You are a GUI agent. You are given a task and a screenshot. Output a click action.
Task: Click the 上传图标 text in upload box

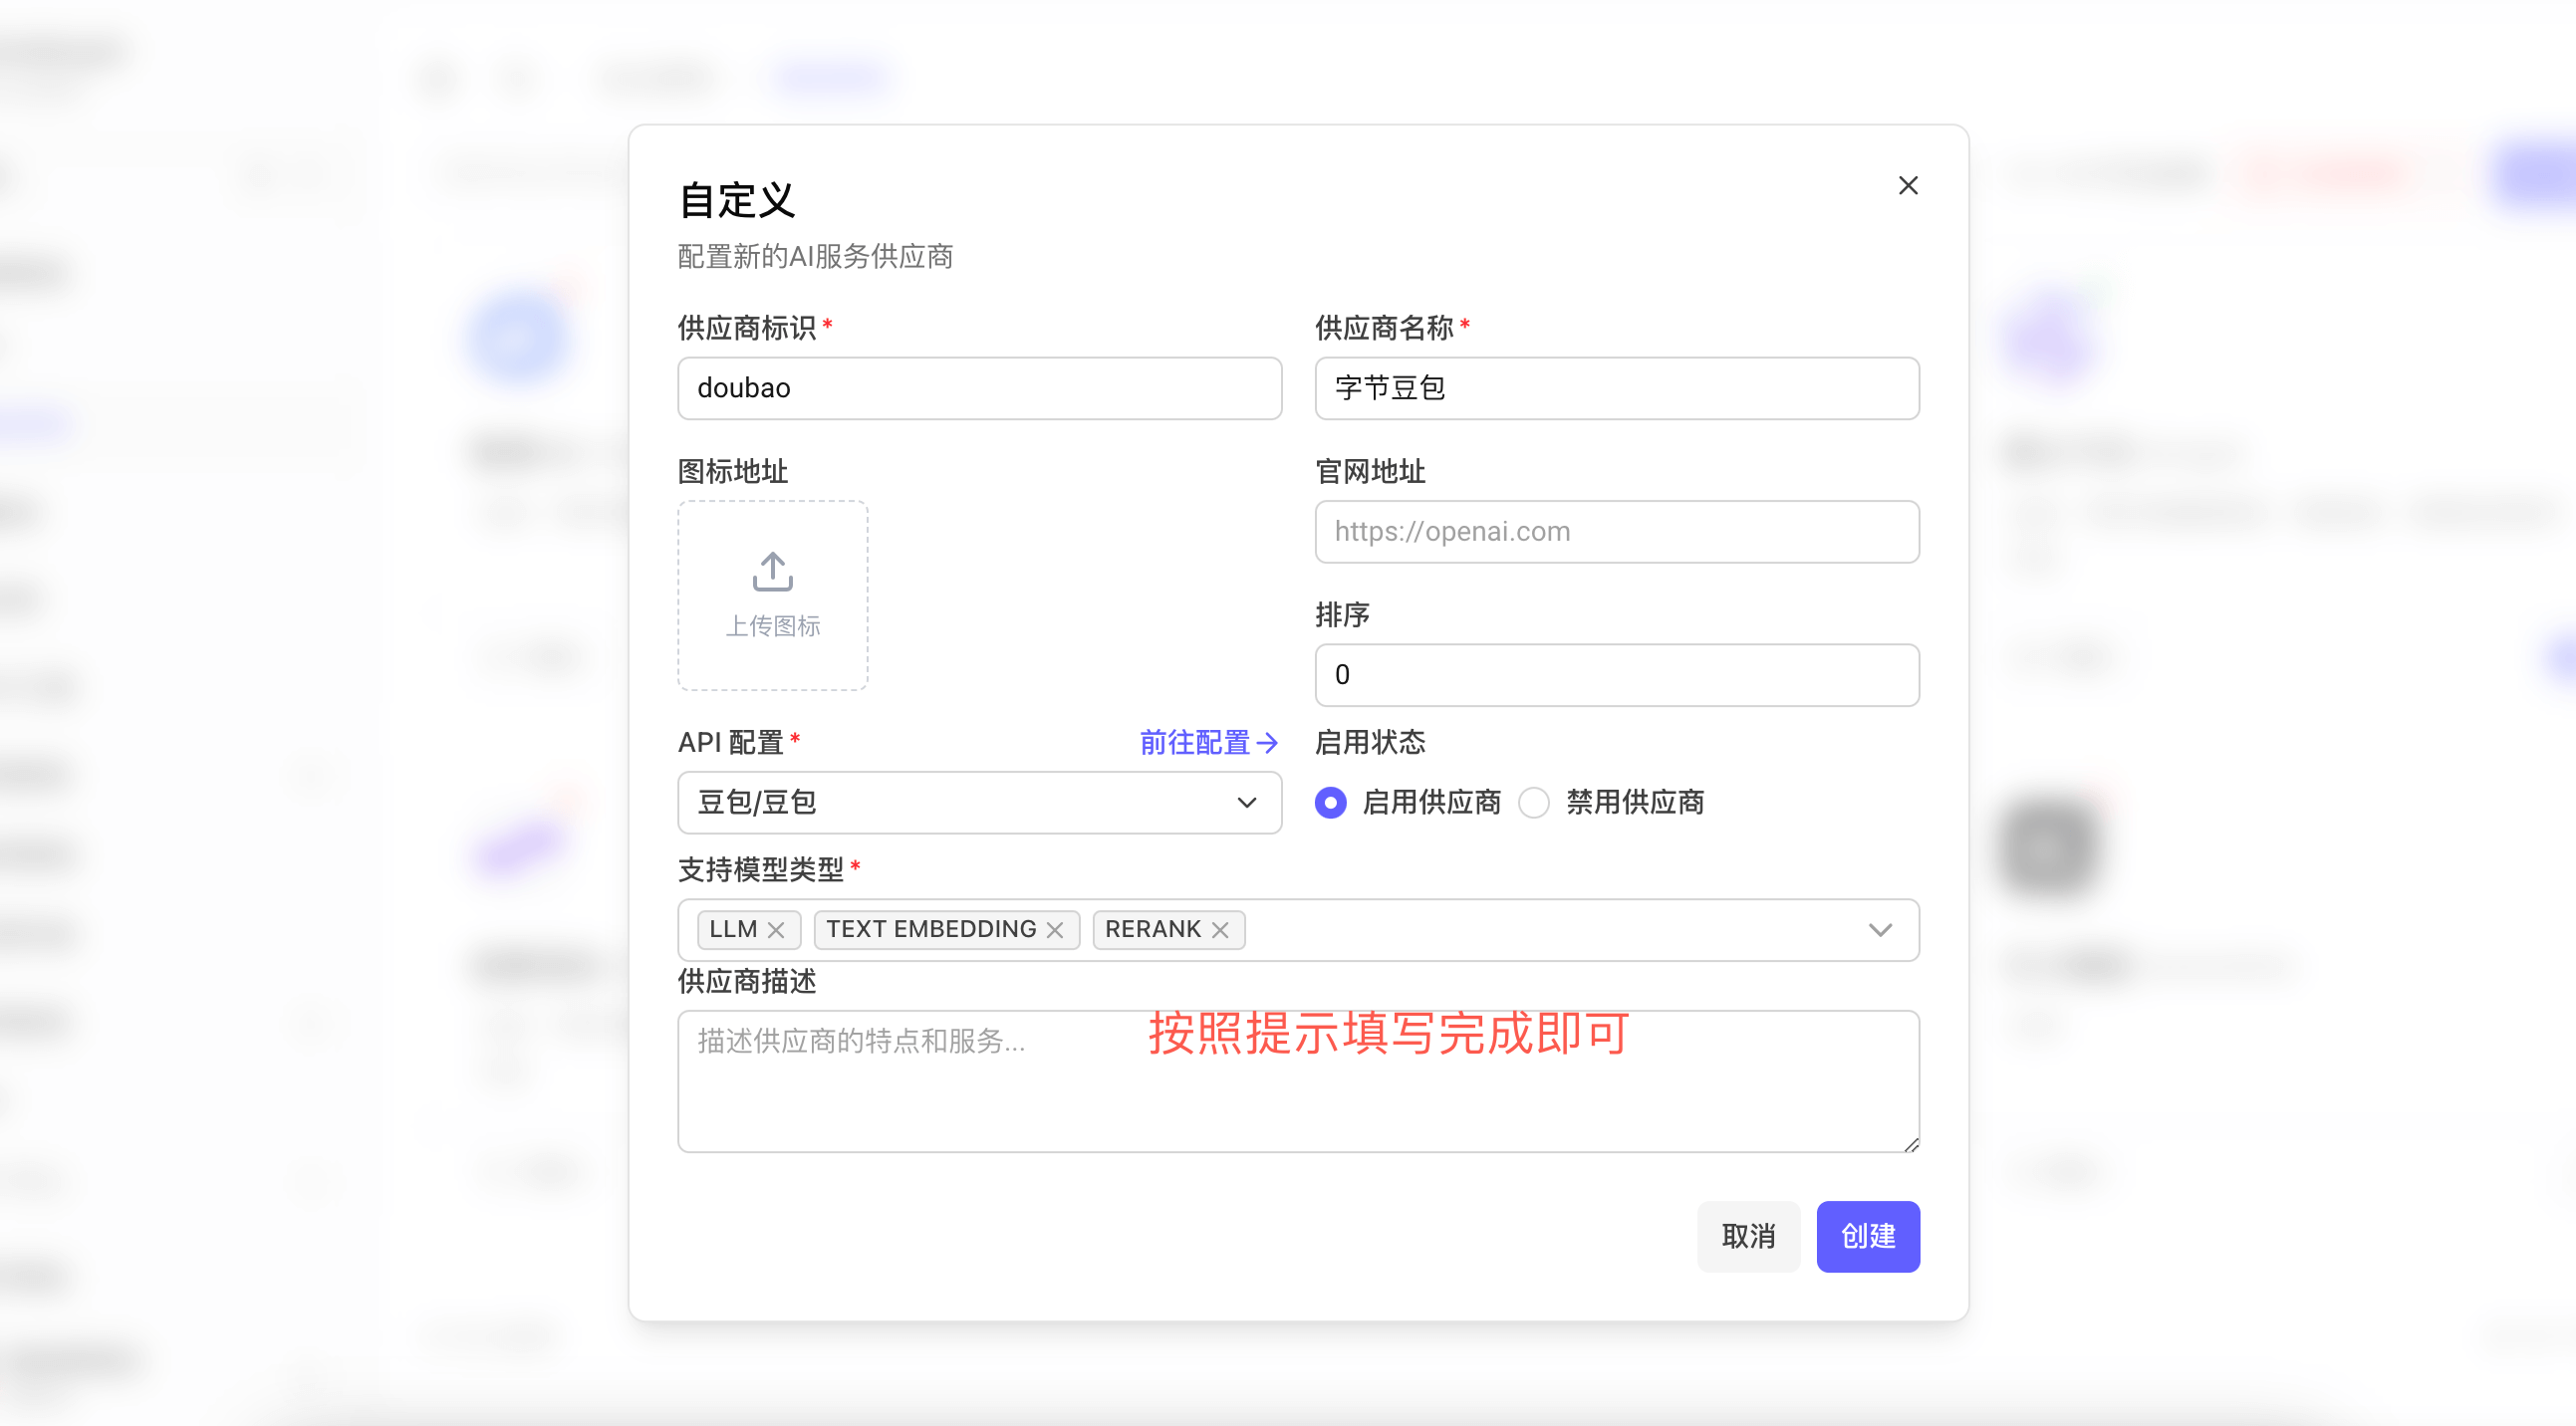point(772,626)
